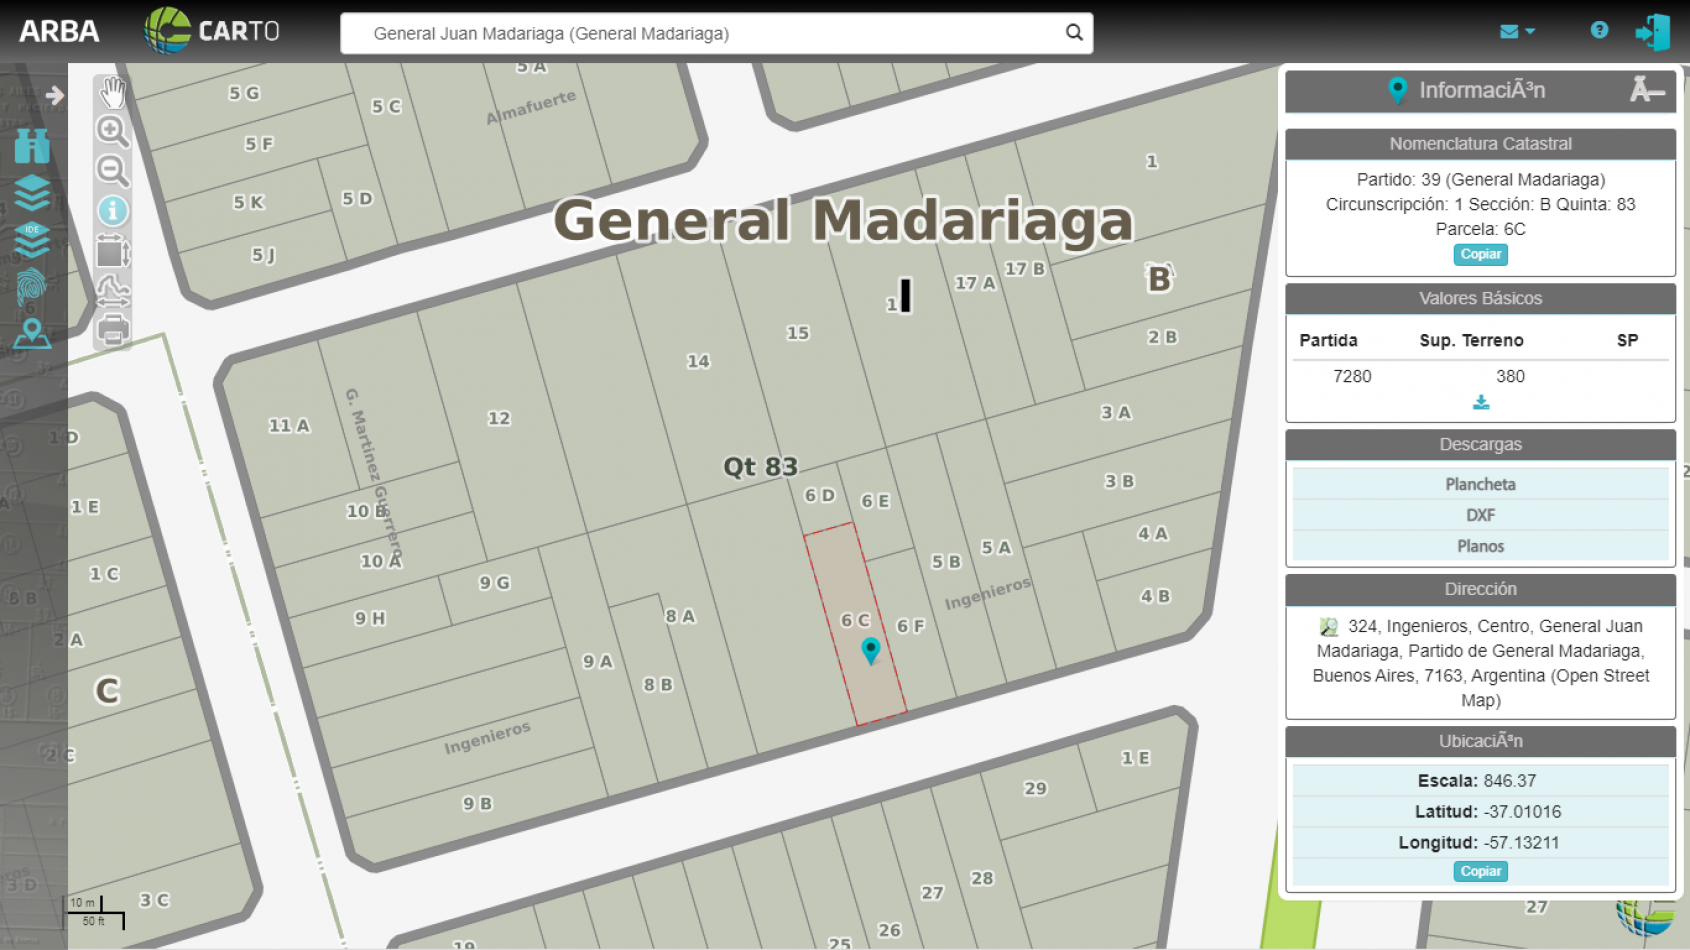Copy the Nomenclatura Catastral with Copiar
1690x950 pixels.
pos(1480,254)
